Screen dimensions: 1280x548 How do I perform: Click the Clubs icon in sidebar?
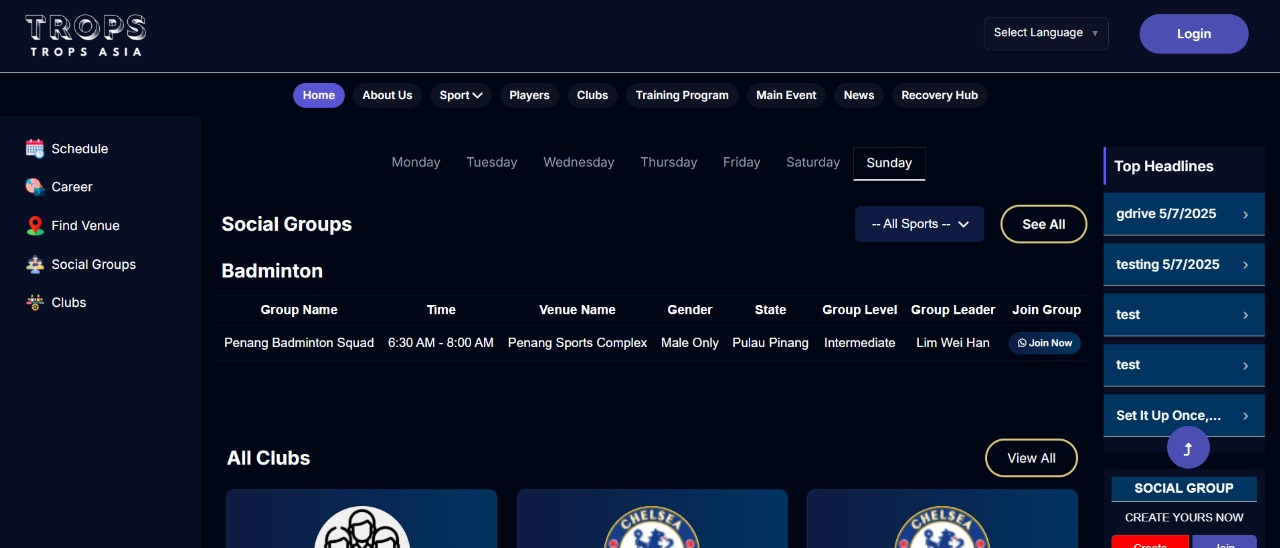[35, 303]
